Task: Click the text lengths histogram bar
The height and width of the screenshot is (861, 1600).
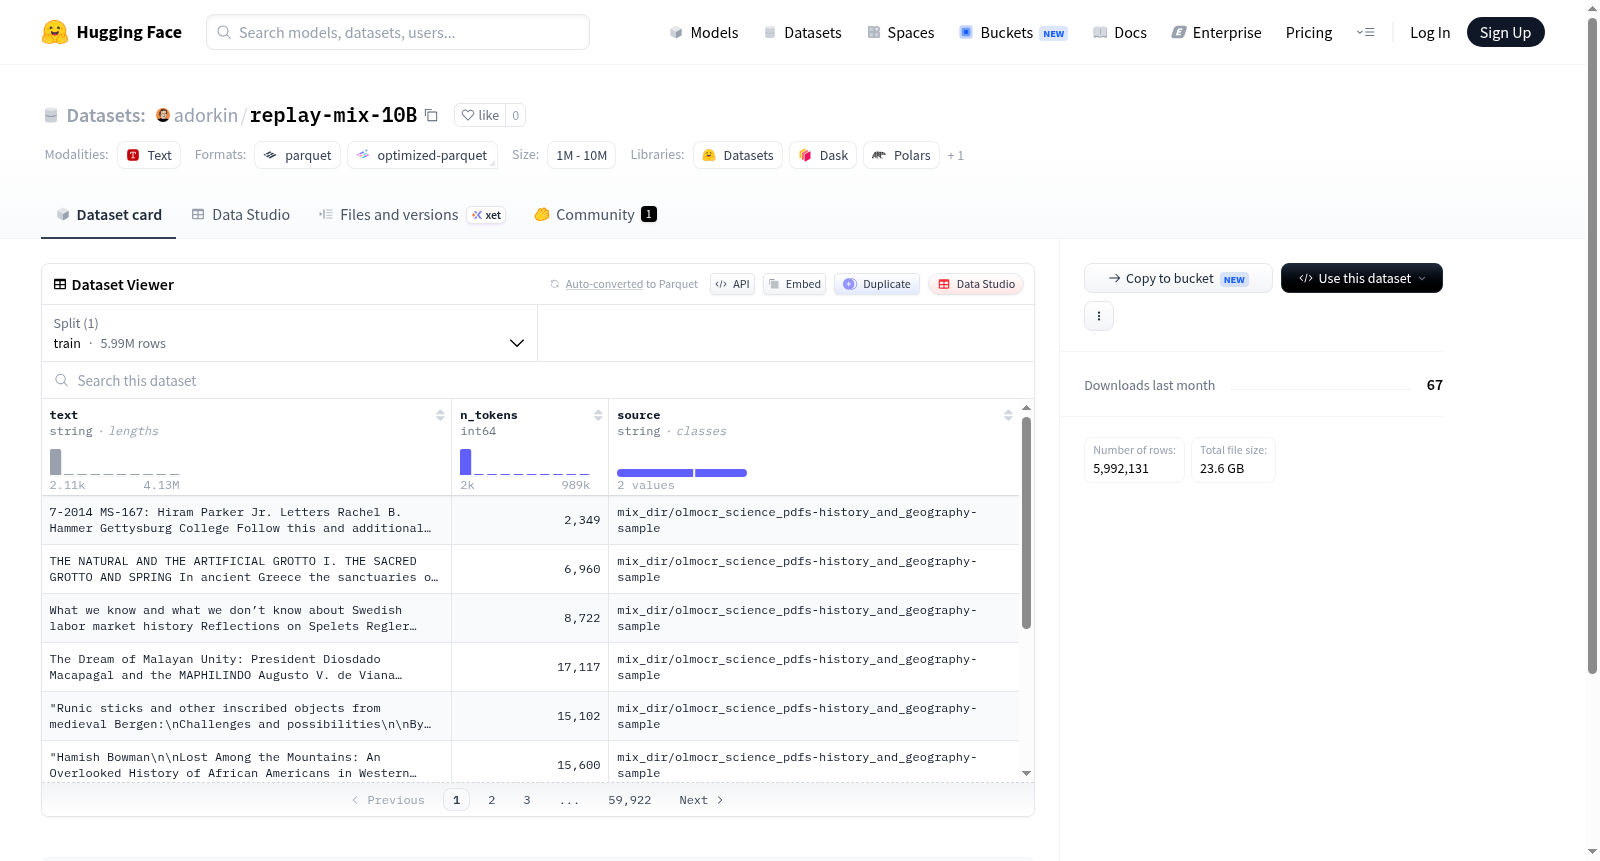Action: [x=55, y=462]
